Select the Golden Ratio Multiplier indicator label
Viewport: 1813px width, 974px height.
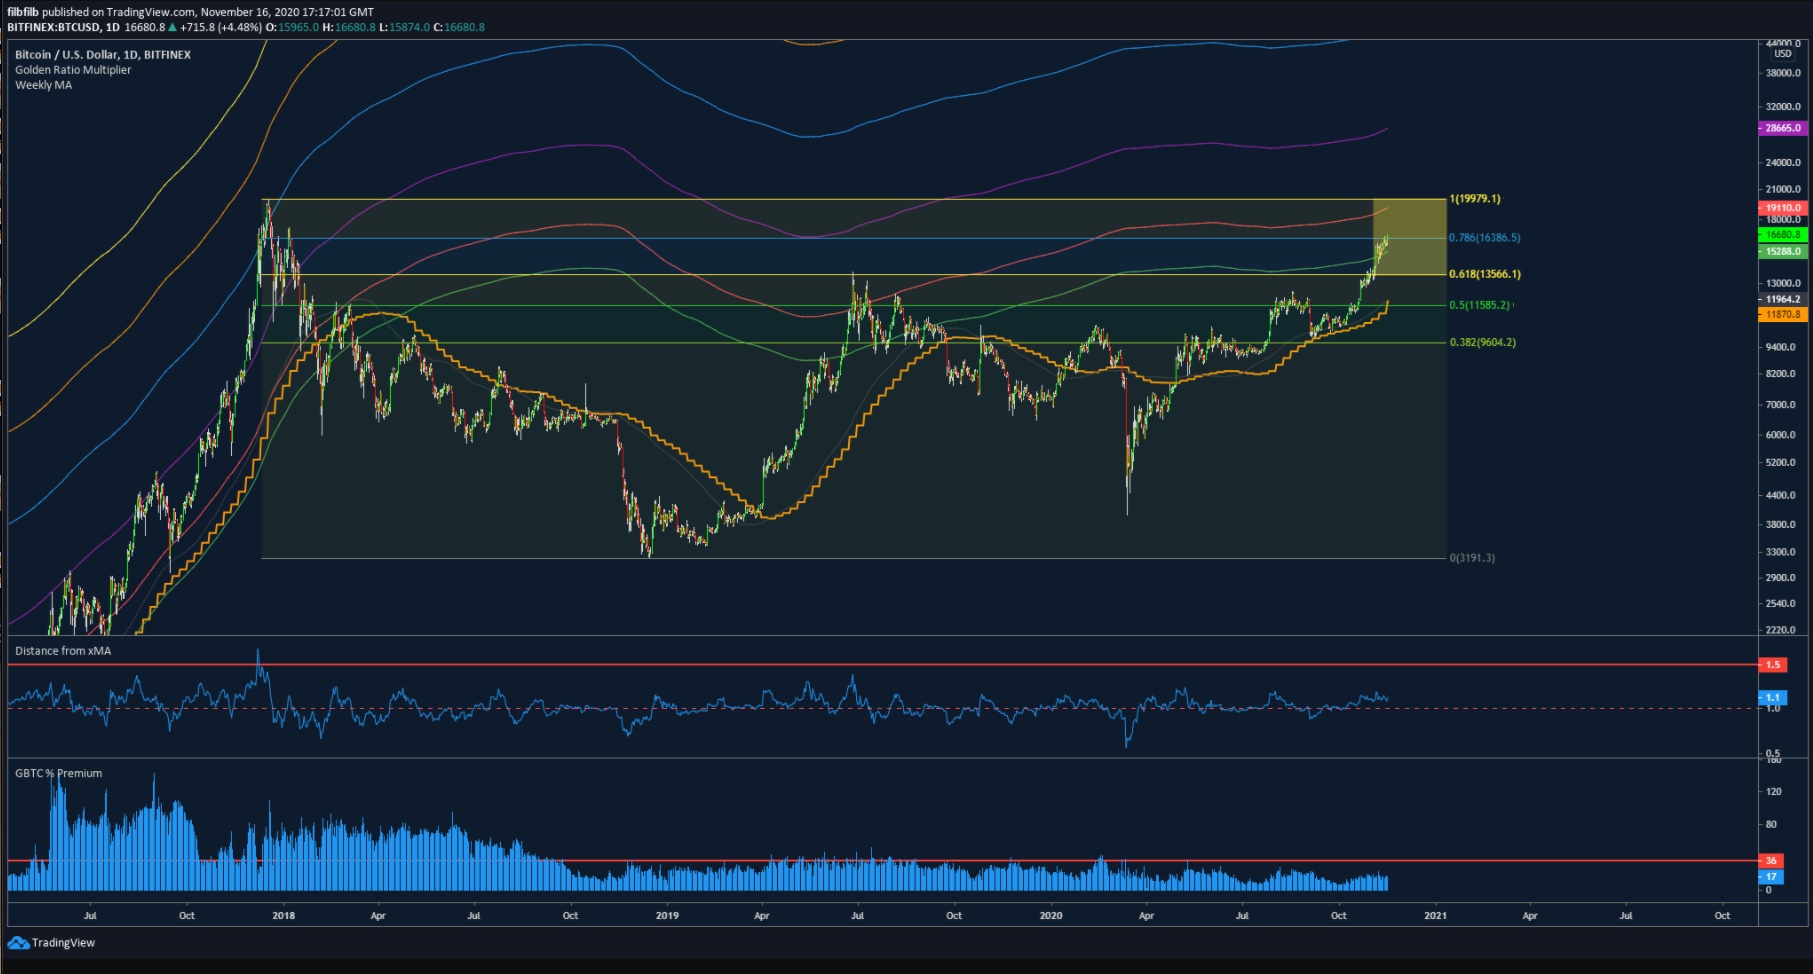tap(73, 70)
